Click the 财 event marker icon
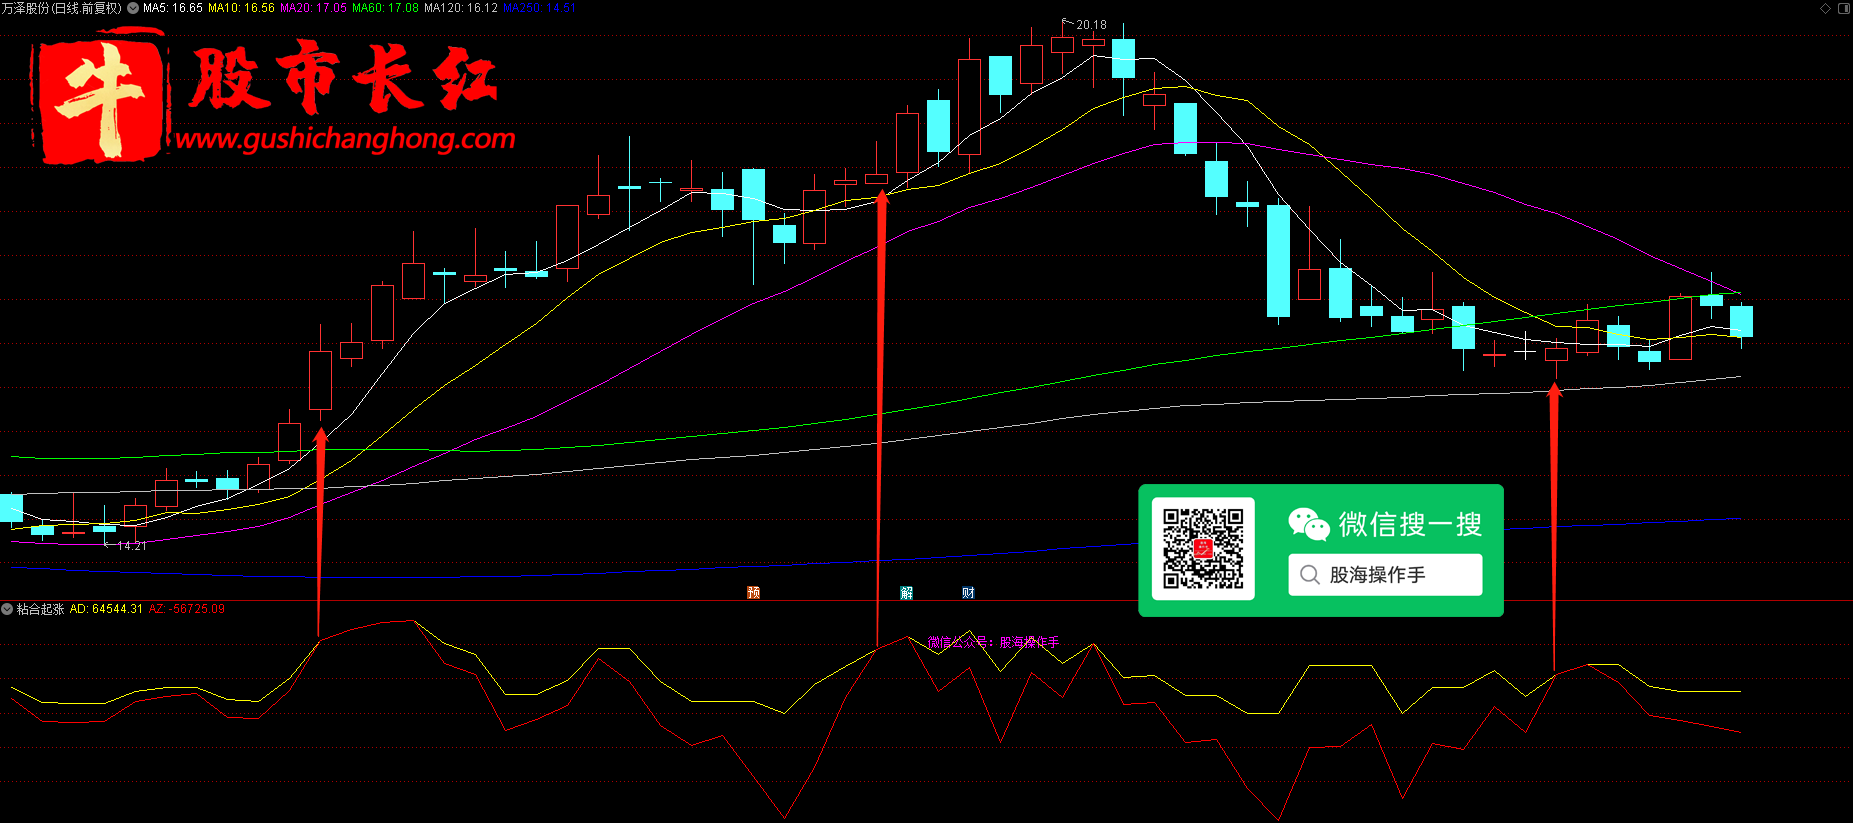The height and width of the screenshot is (823, 1853). (968, 593)
